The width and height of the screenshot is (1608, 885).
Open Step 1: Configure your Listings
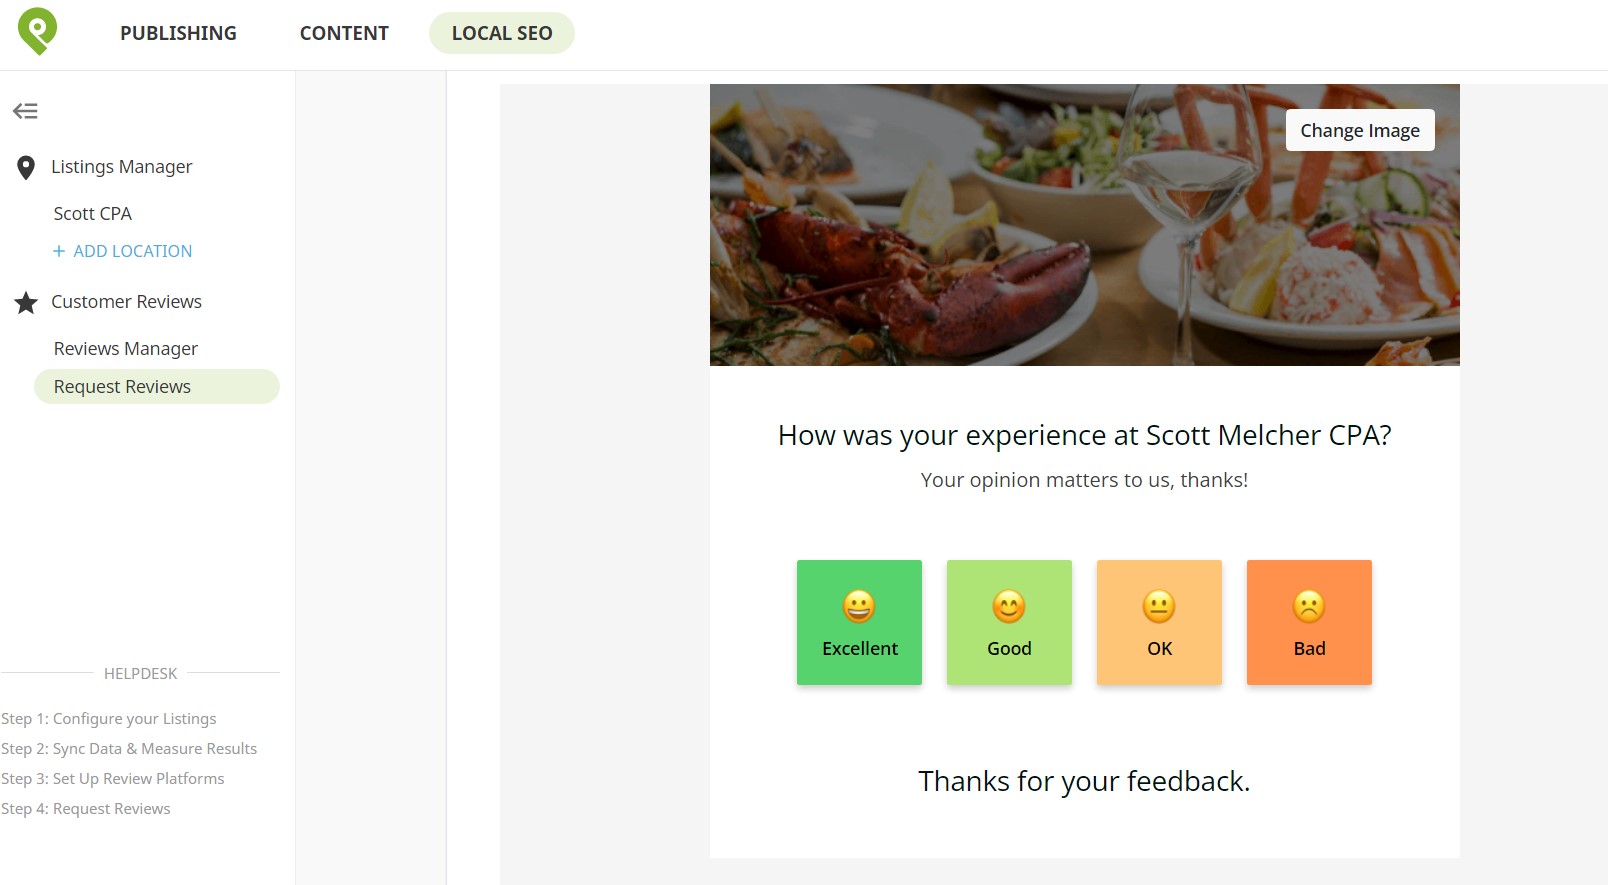coord(109,719)
